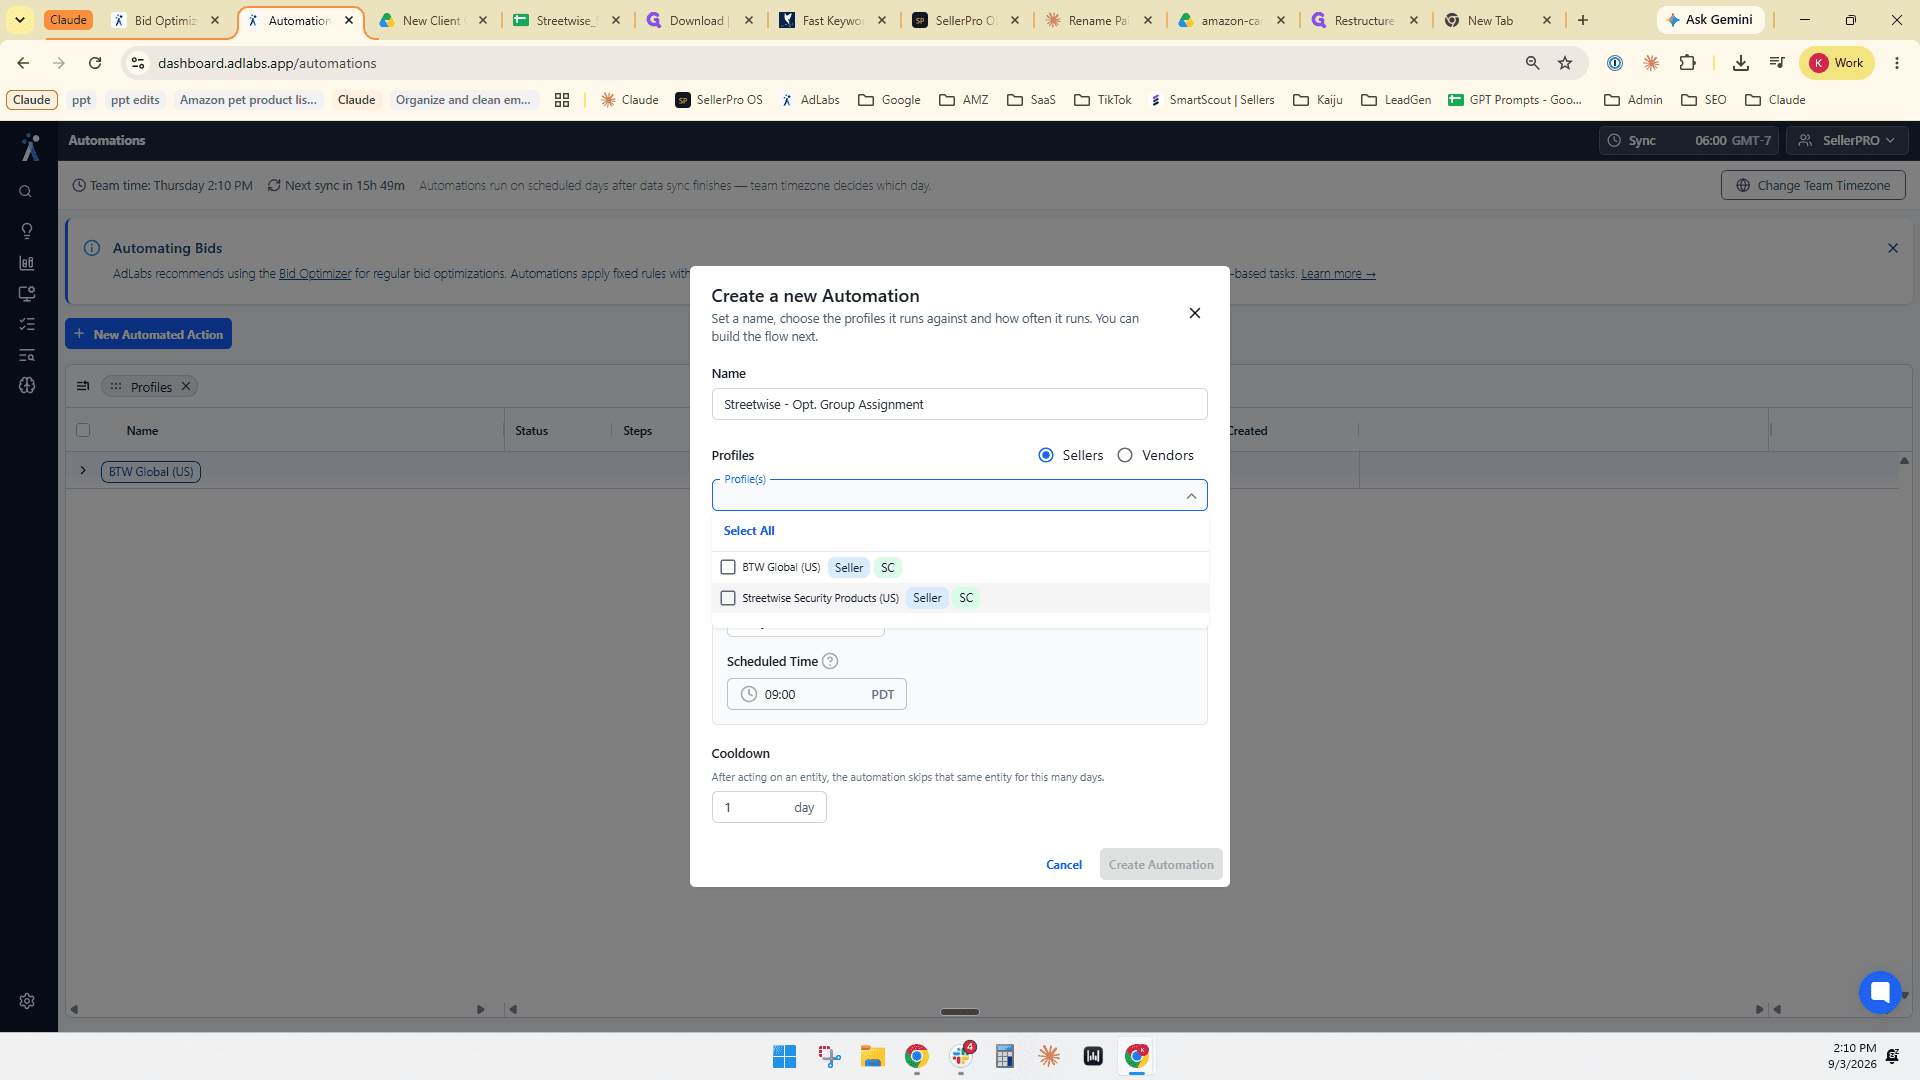
Task: Open the 1Password extension icon
Action: tap(1615, 63)
